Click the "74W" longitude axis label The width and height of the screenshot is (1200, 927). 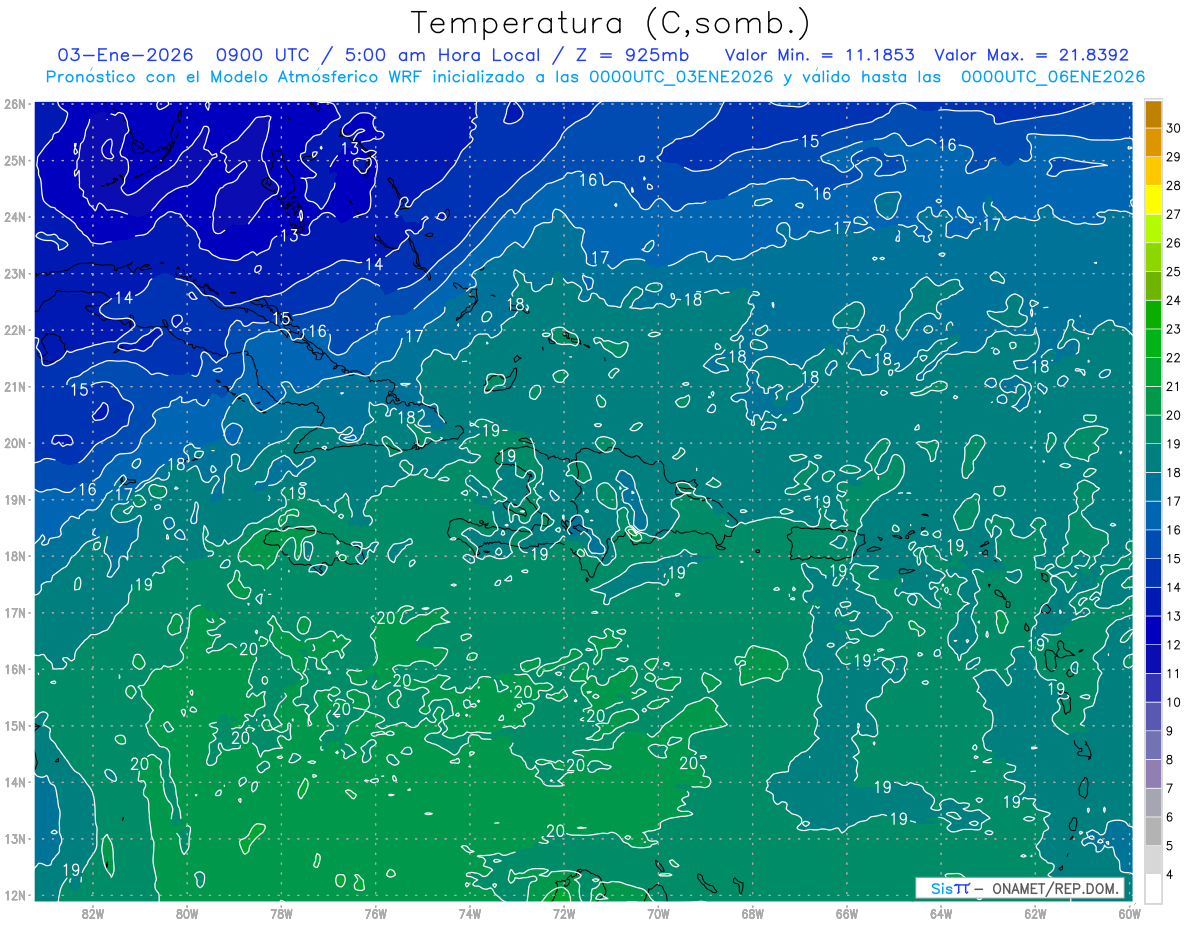coord(470,913)
